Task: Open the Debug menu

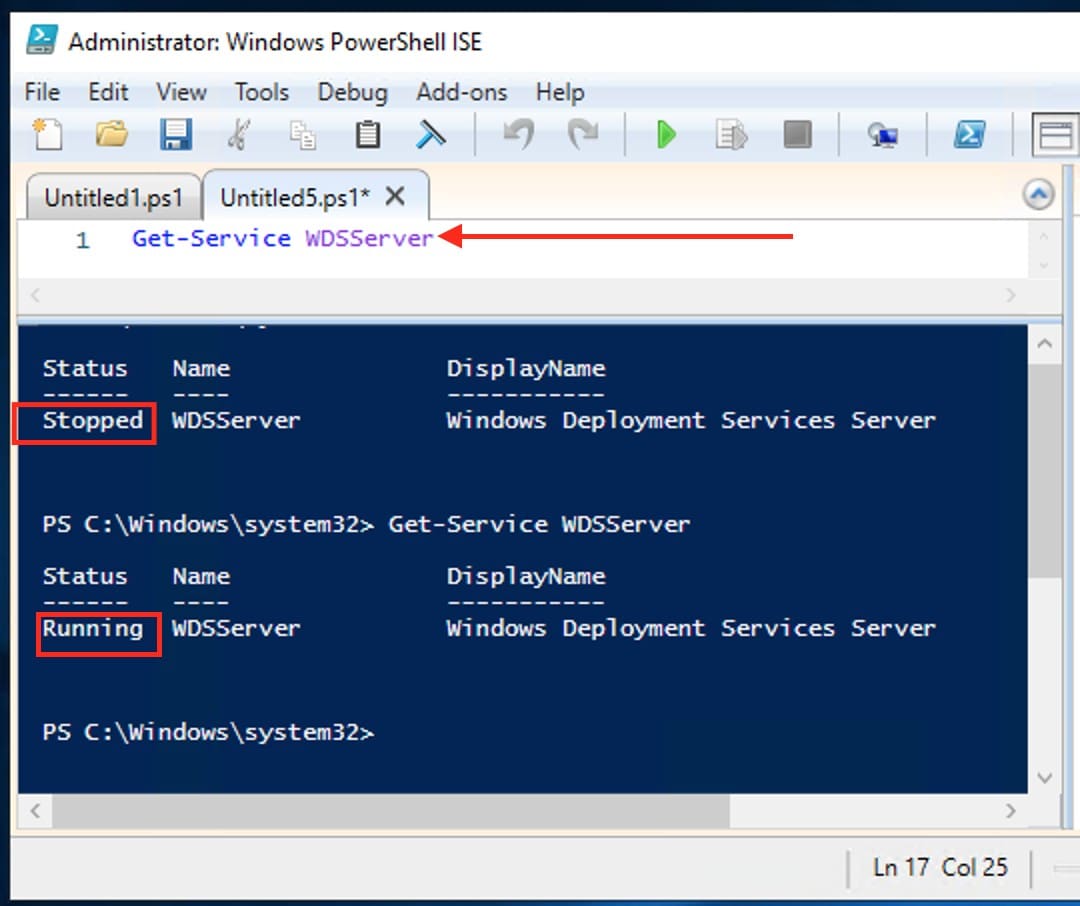Action: (x=352, y=92)
